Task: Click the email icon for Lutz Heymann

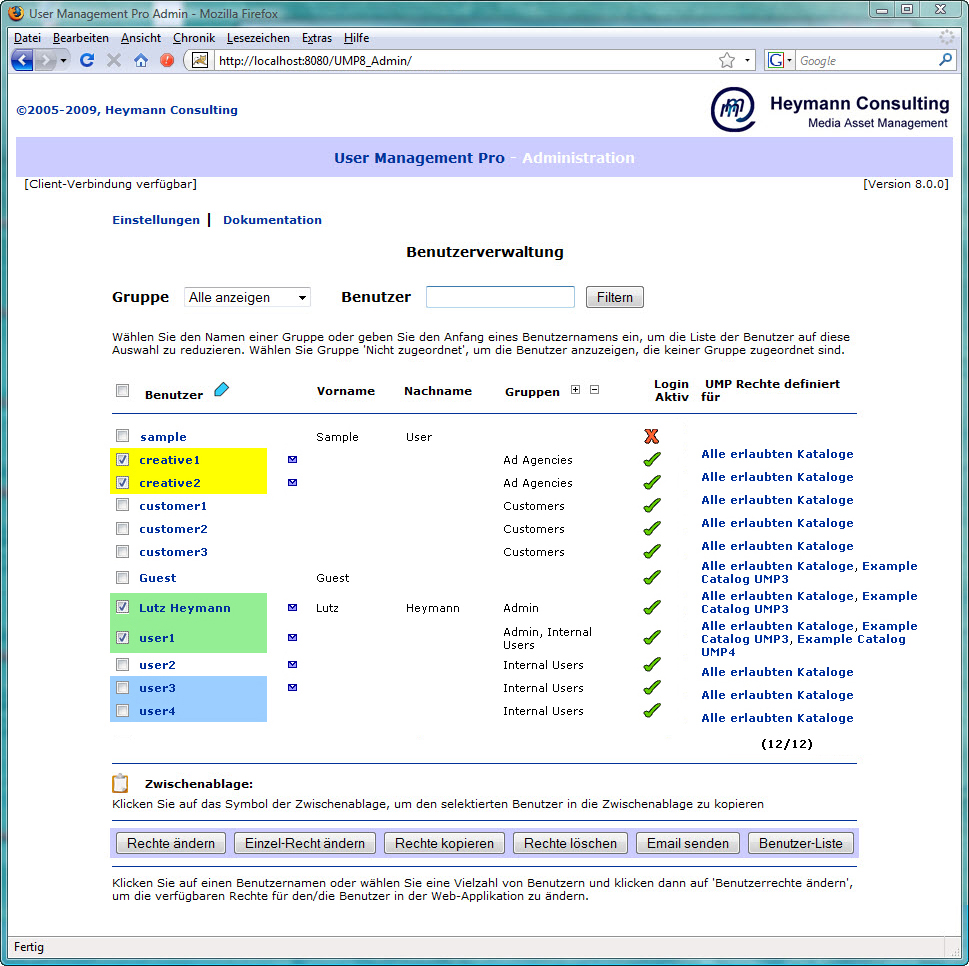Action: click(x=293, y=608)
